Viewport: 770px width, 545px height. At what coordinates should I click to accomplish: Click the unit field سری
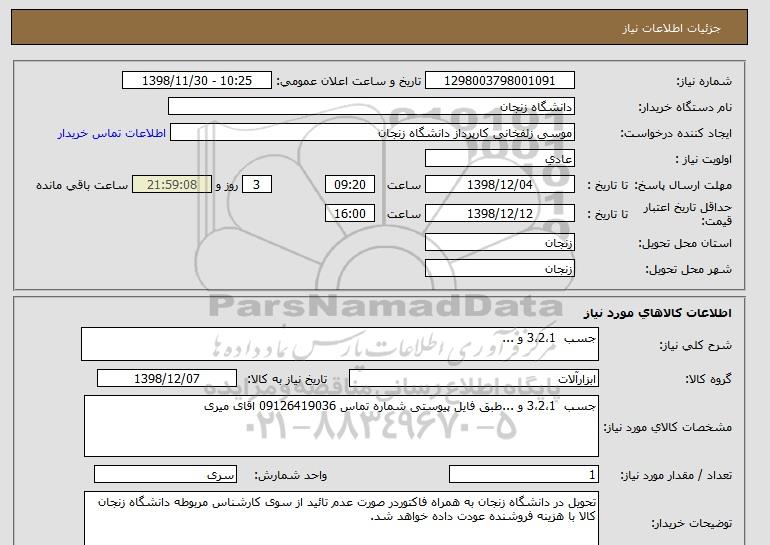click(x=165, y=474)
